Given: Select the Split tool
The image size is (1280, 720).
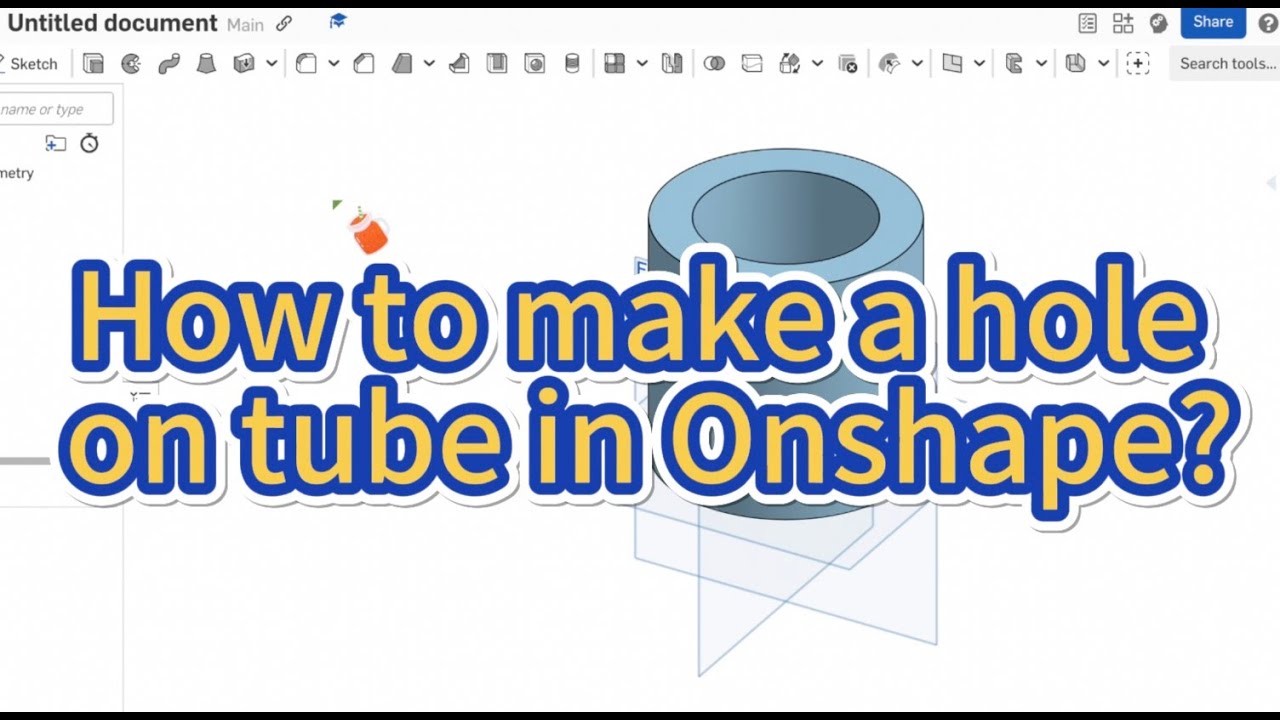Looking at the screenshot, I should tap(752, 64).
